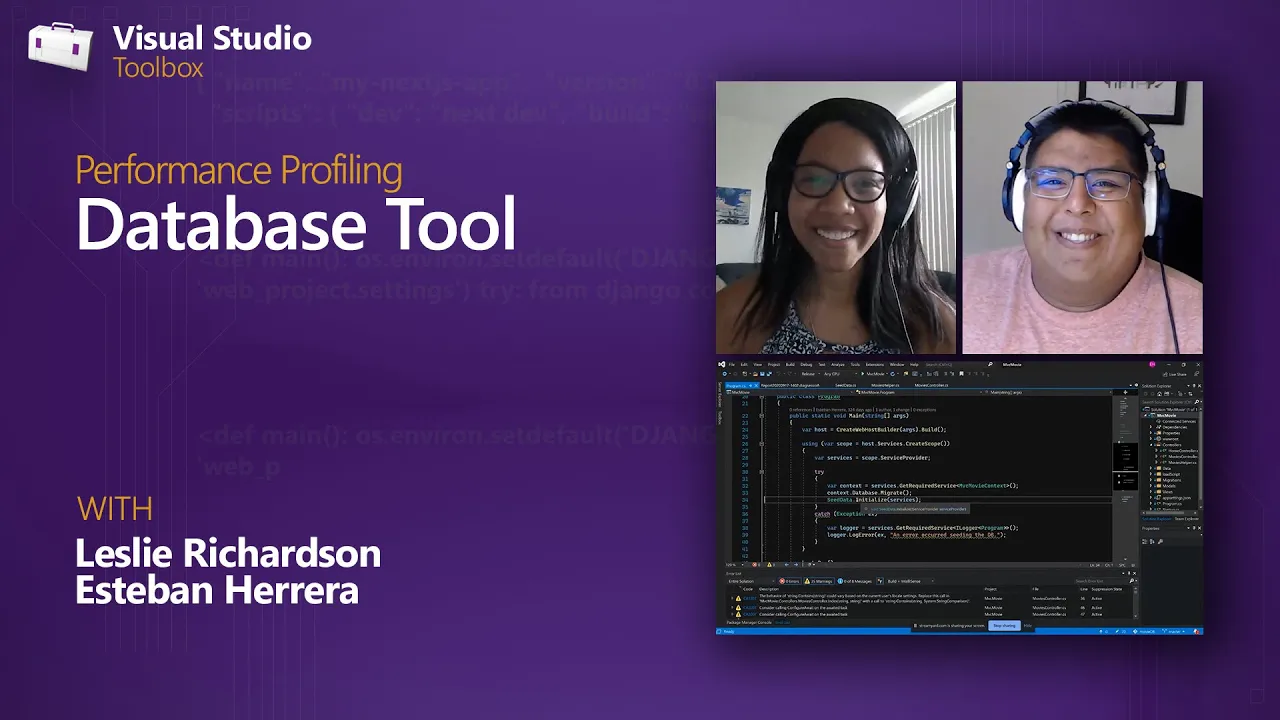This screenshot has height=720, width=1280.
Task: Click the user account avatar icon
Action: click(x=1152, y=364)
